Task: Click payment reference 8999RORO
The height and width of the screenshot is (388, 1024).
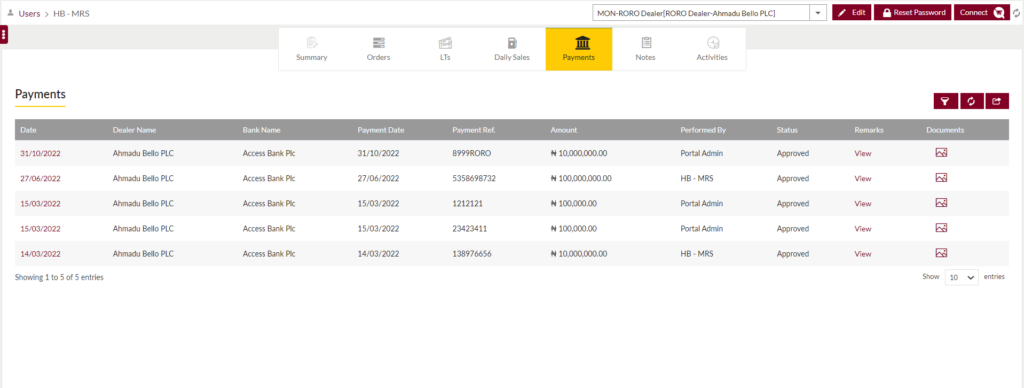Action: point(472,153)
